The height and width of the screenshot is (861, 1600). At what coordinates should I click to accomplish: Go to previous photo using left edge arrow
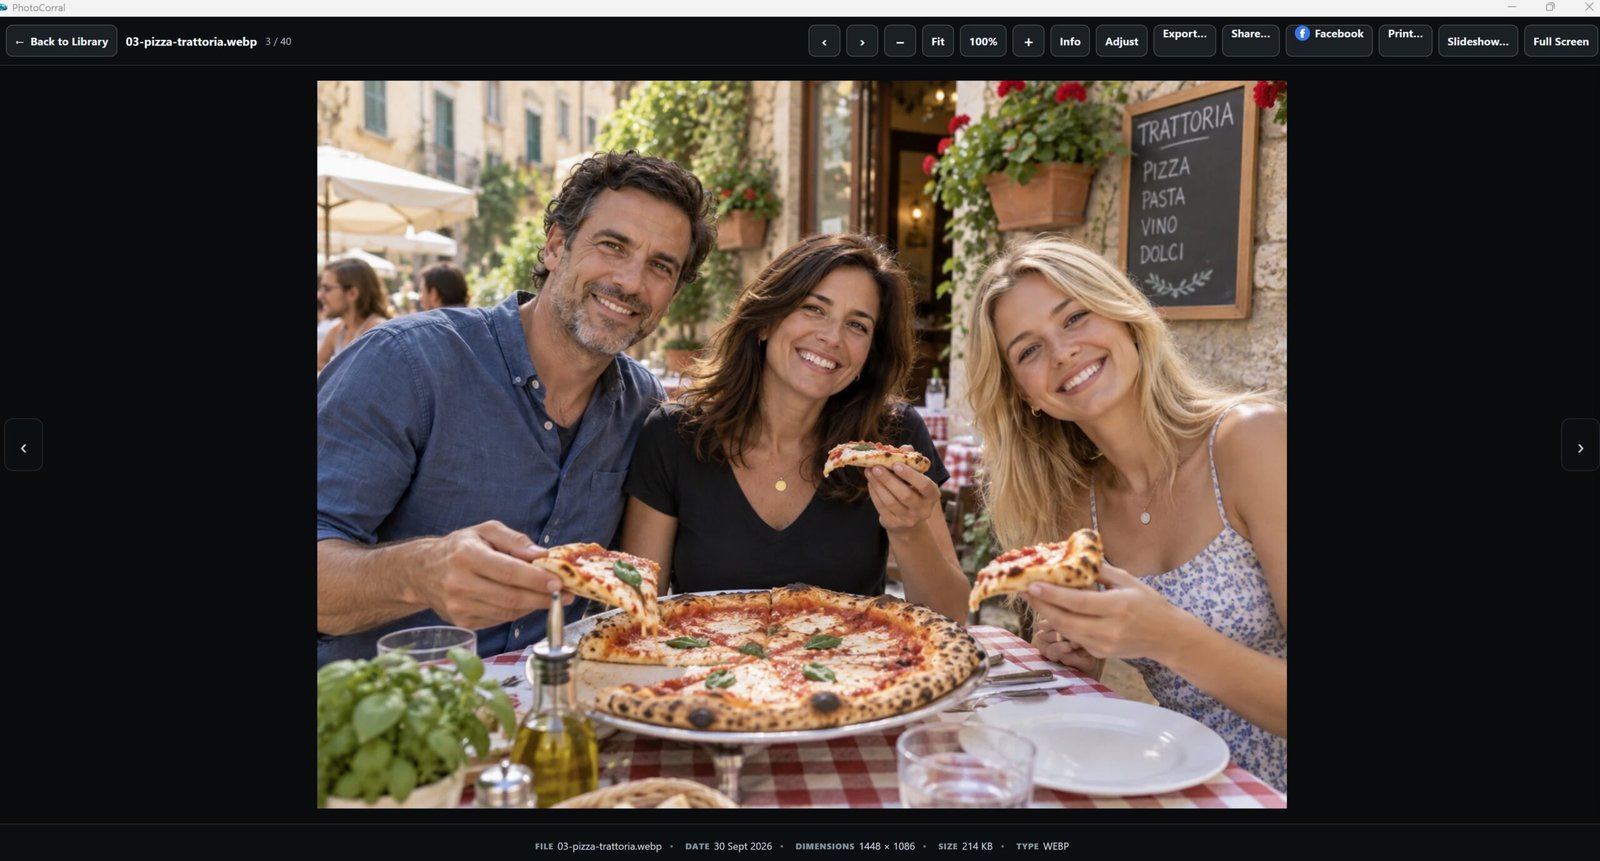point(24,445)
